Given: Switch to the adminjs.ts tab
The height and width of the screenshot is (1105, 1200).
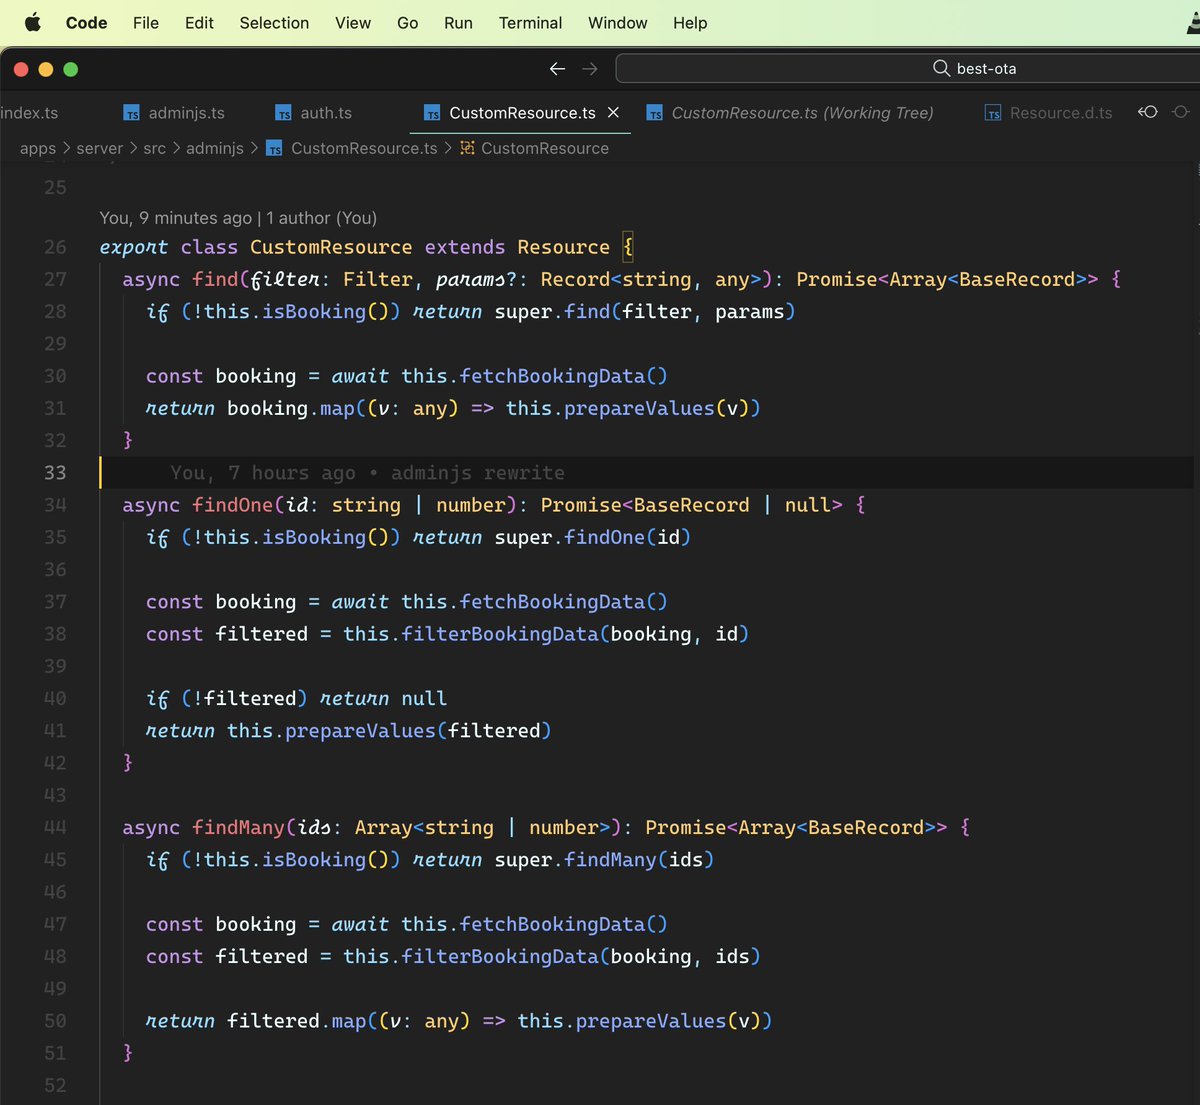Looking at the screenshot, I should tap(174, 113).
